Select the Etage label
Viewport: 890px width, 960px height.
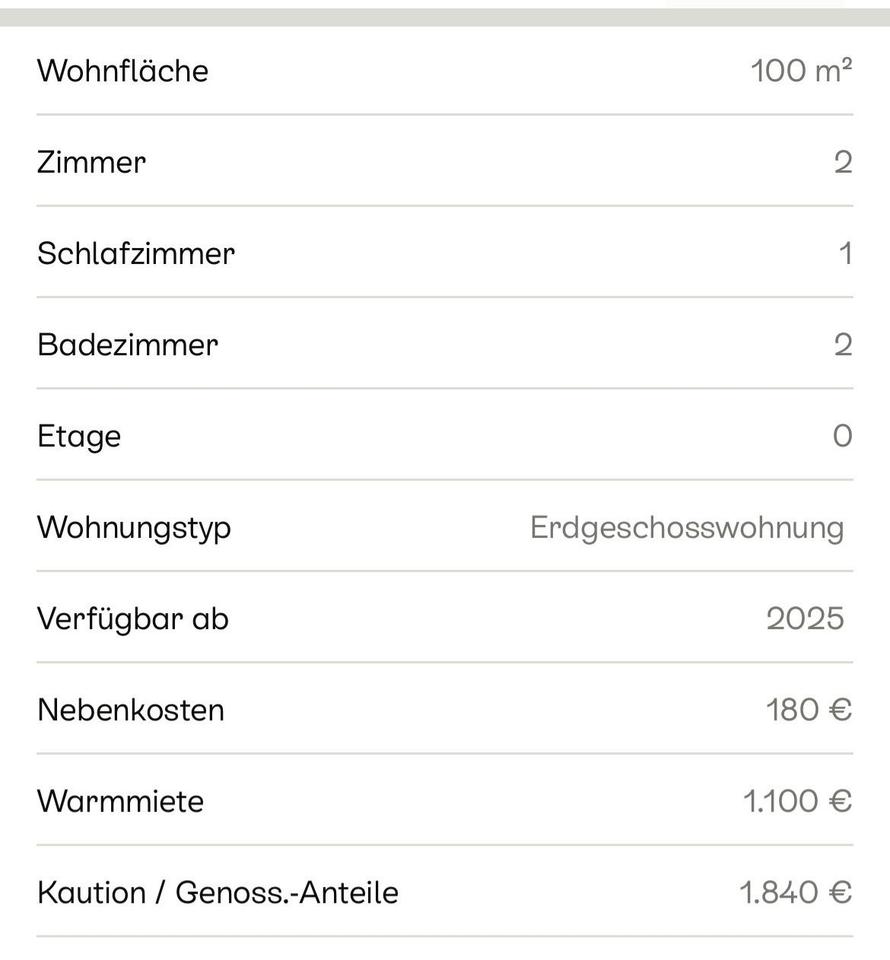(x=79, y=437)
